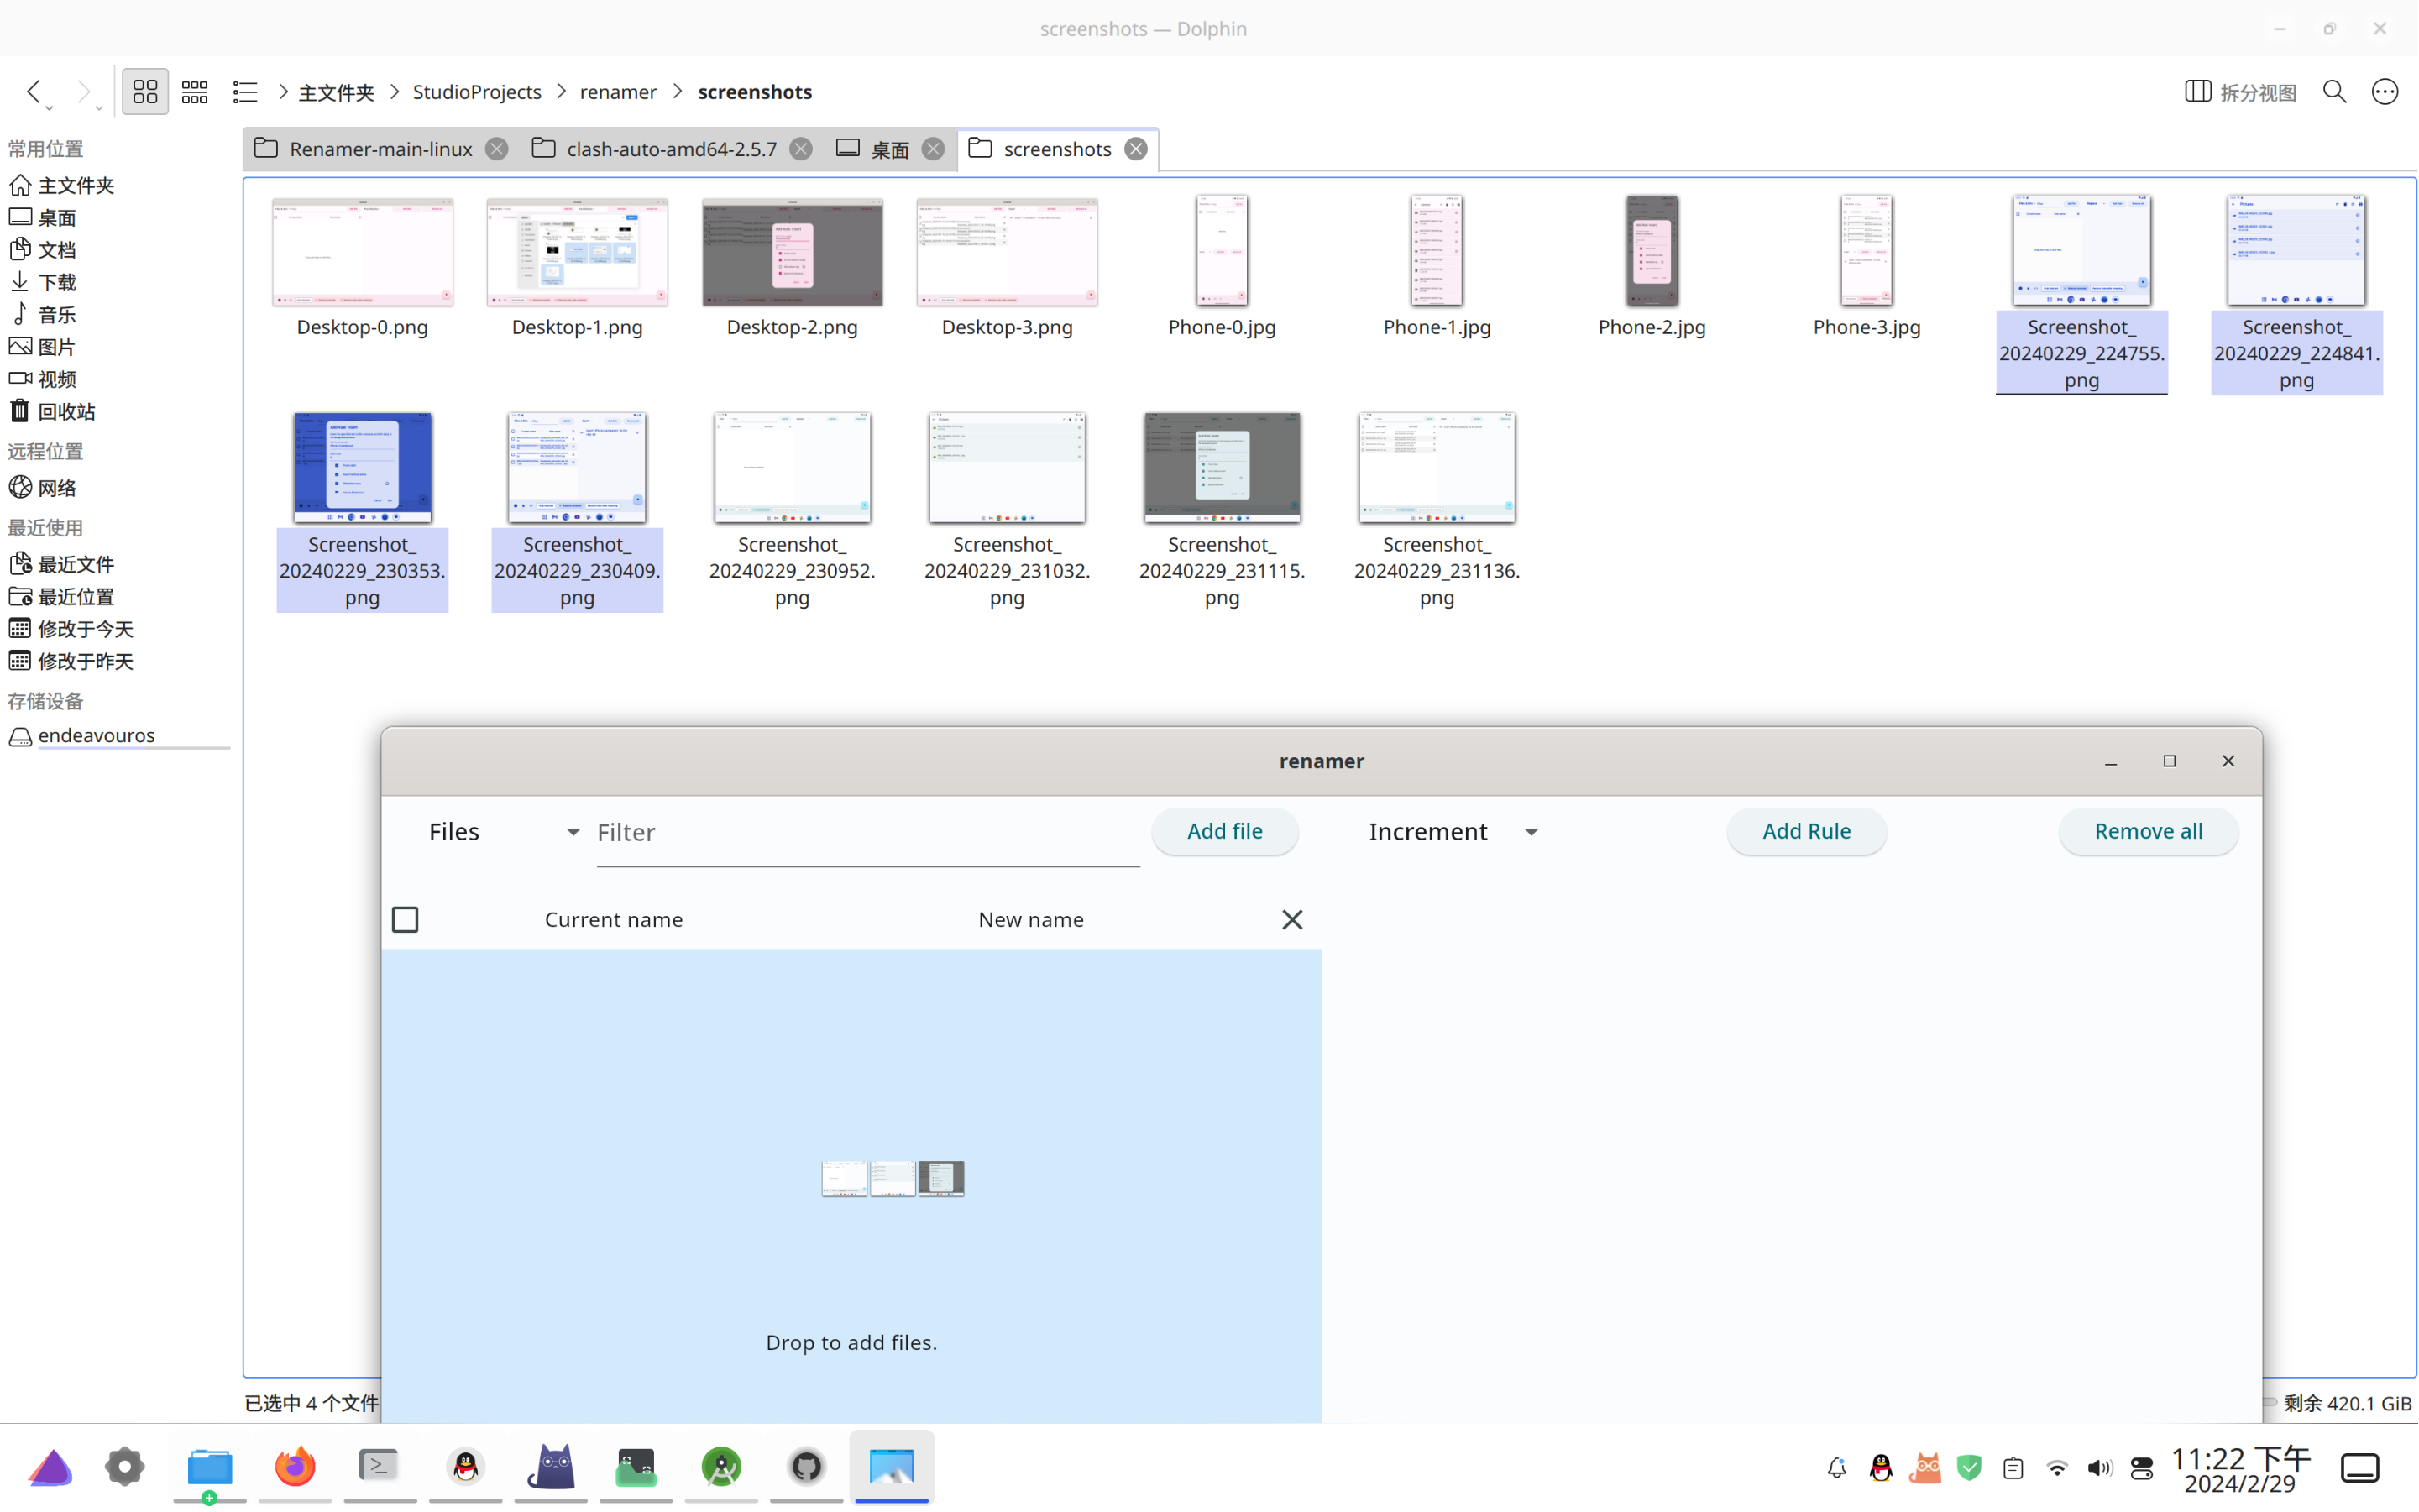The height and width of the screenshot is (1512, 2419).
Task: Open GitHub Desktop from the taskbar
Action: (x=806, y=1467)
